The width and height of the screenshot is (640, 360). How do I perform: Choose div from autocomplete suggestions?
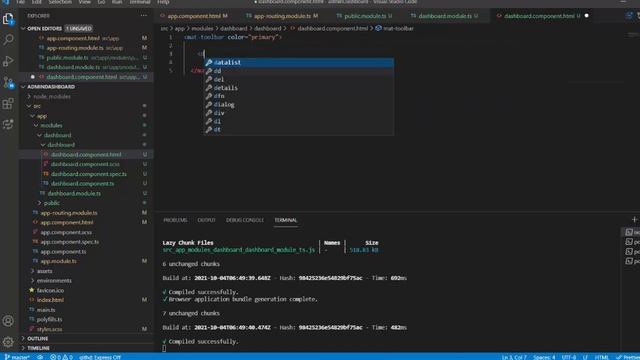pyautogui.click(x=299, y=113)
